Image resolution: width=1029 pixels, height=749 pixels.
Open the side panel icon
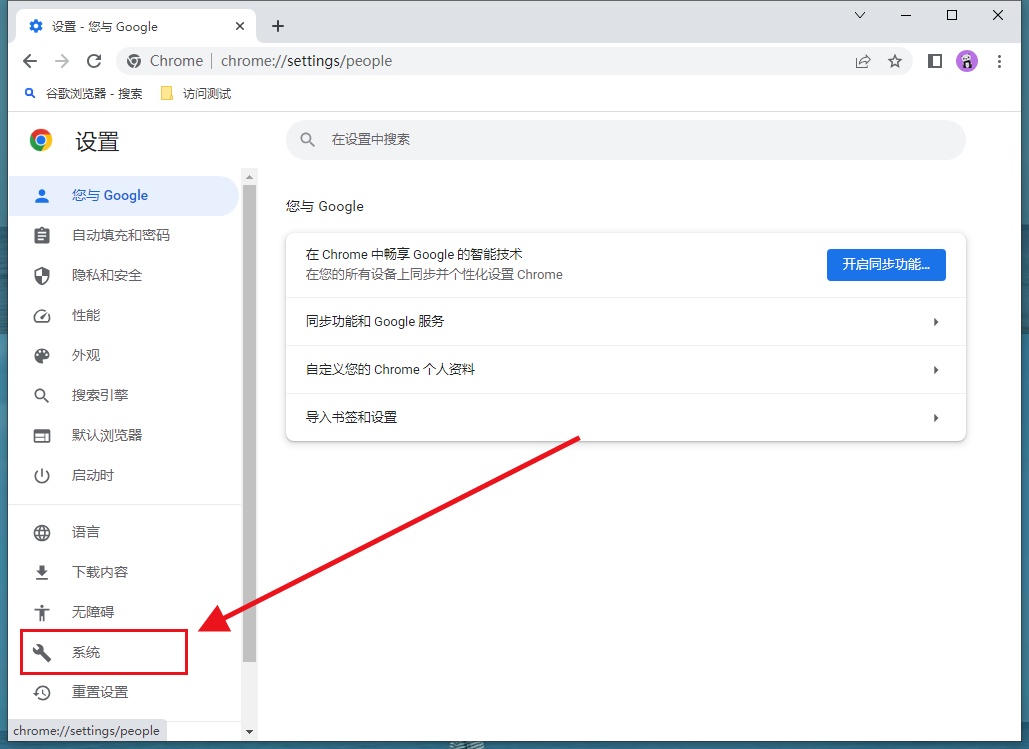934,61
